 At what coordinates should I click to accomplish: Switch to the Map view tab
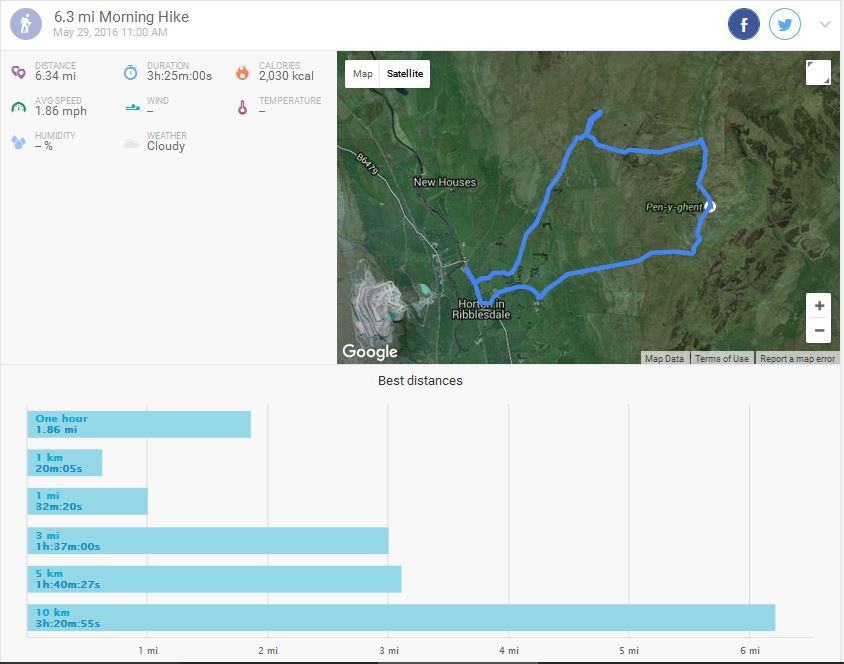tap(362, 74)
